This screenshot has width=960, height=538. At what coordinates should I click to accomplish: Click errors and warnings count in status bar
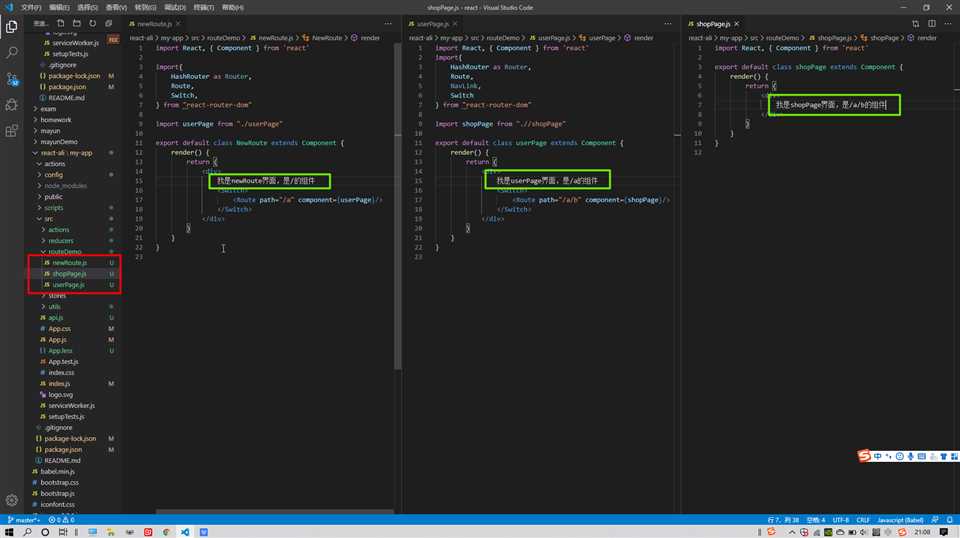[61, 520]
